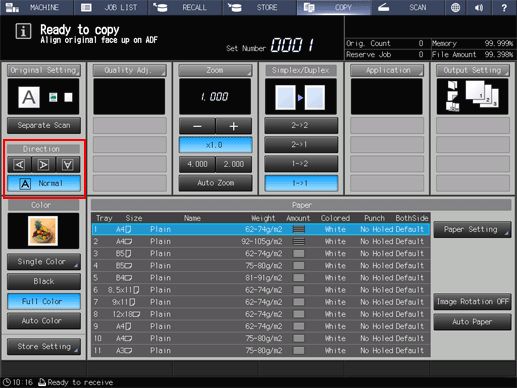The height and width of the screenshot is (388, 517).
Task: Select the Black color mode
Action: tap(44, 281)
